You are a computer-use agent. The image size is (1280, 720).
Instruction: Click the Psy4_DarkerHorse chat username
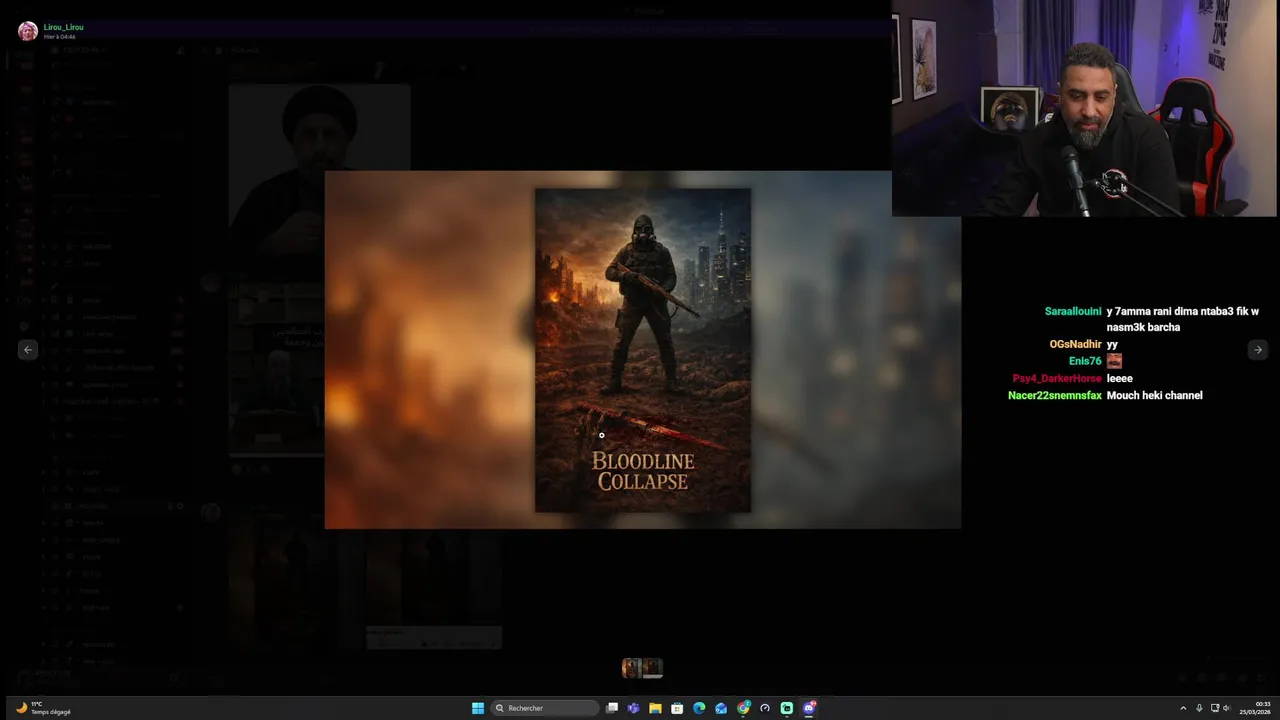click(1057, 378)
